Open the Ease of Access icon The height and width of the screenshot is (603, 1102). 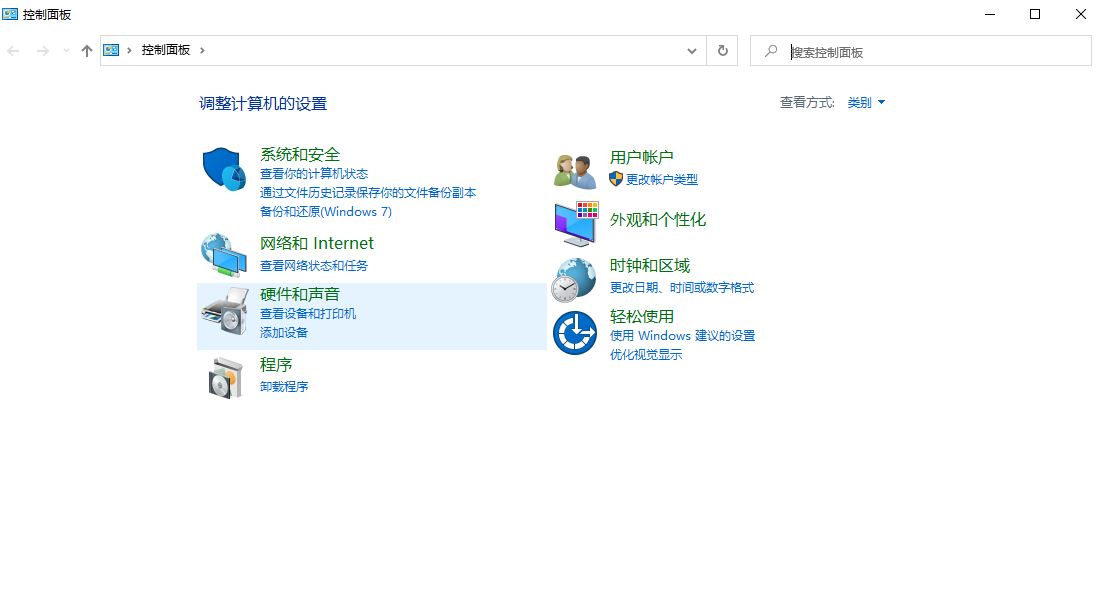[x=575, y=332]
